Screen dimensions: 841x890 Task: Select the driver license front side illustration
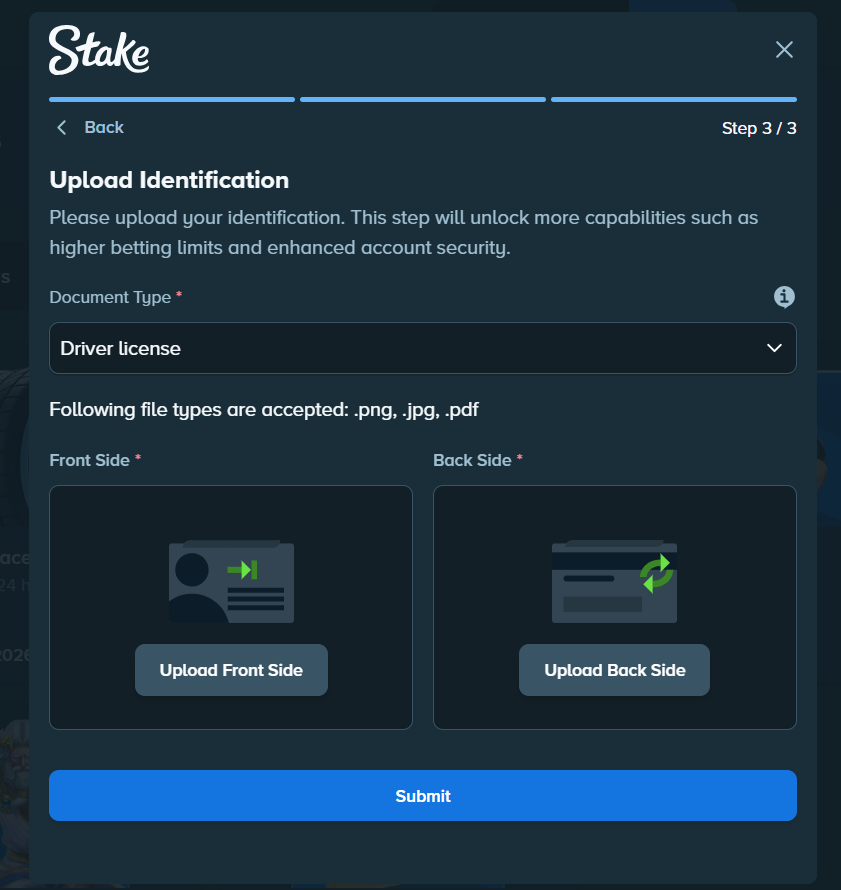[231, 581]
